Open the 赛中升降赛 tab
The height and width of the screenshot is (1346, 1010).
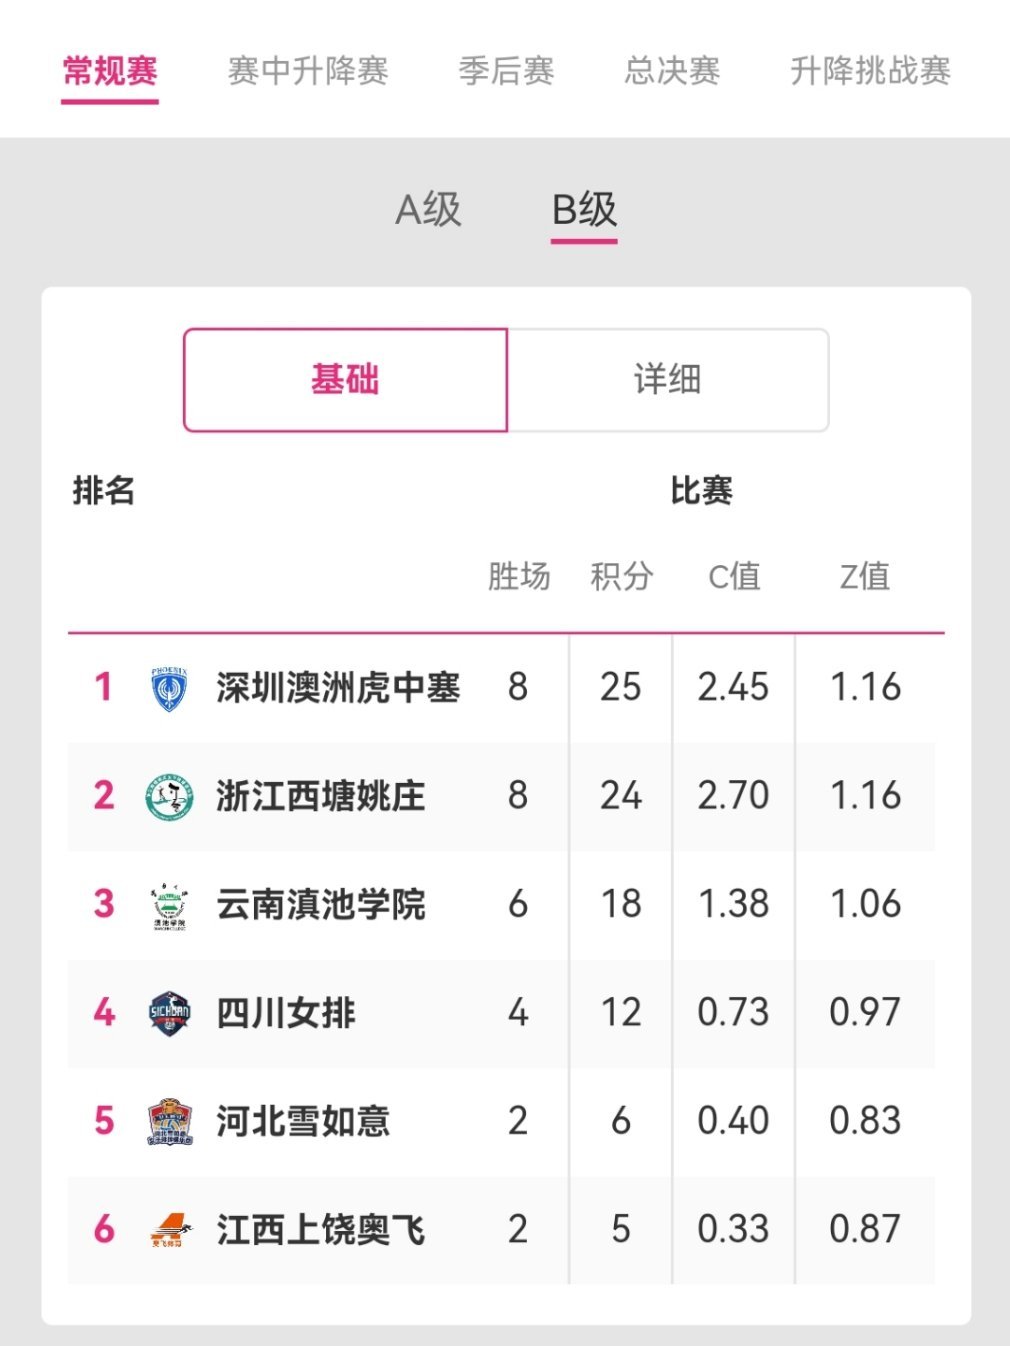point(308,71)
